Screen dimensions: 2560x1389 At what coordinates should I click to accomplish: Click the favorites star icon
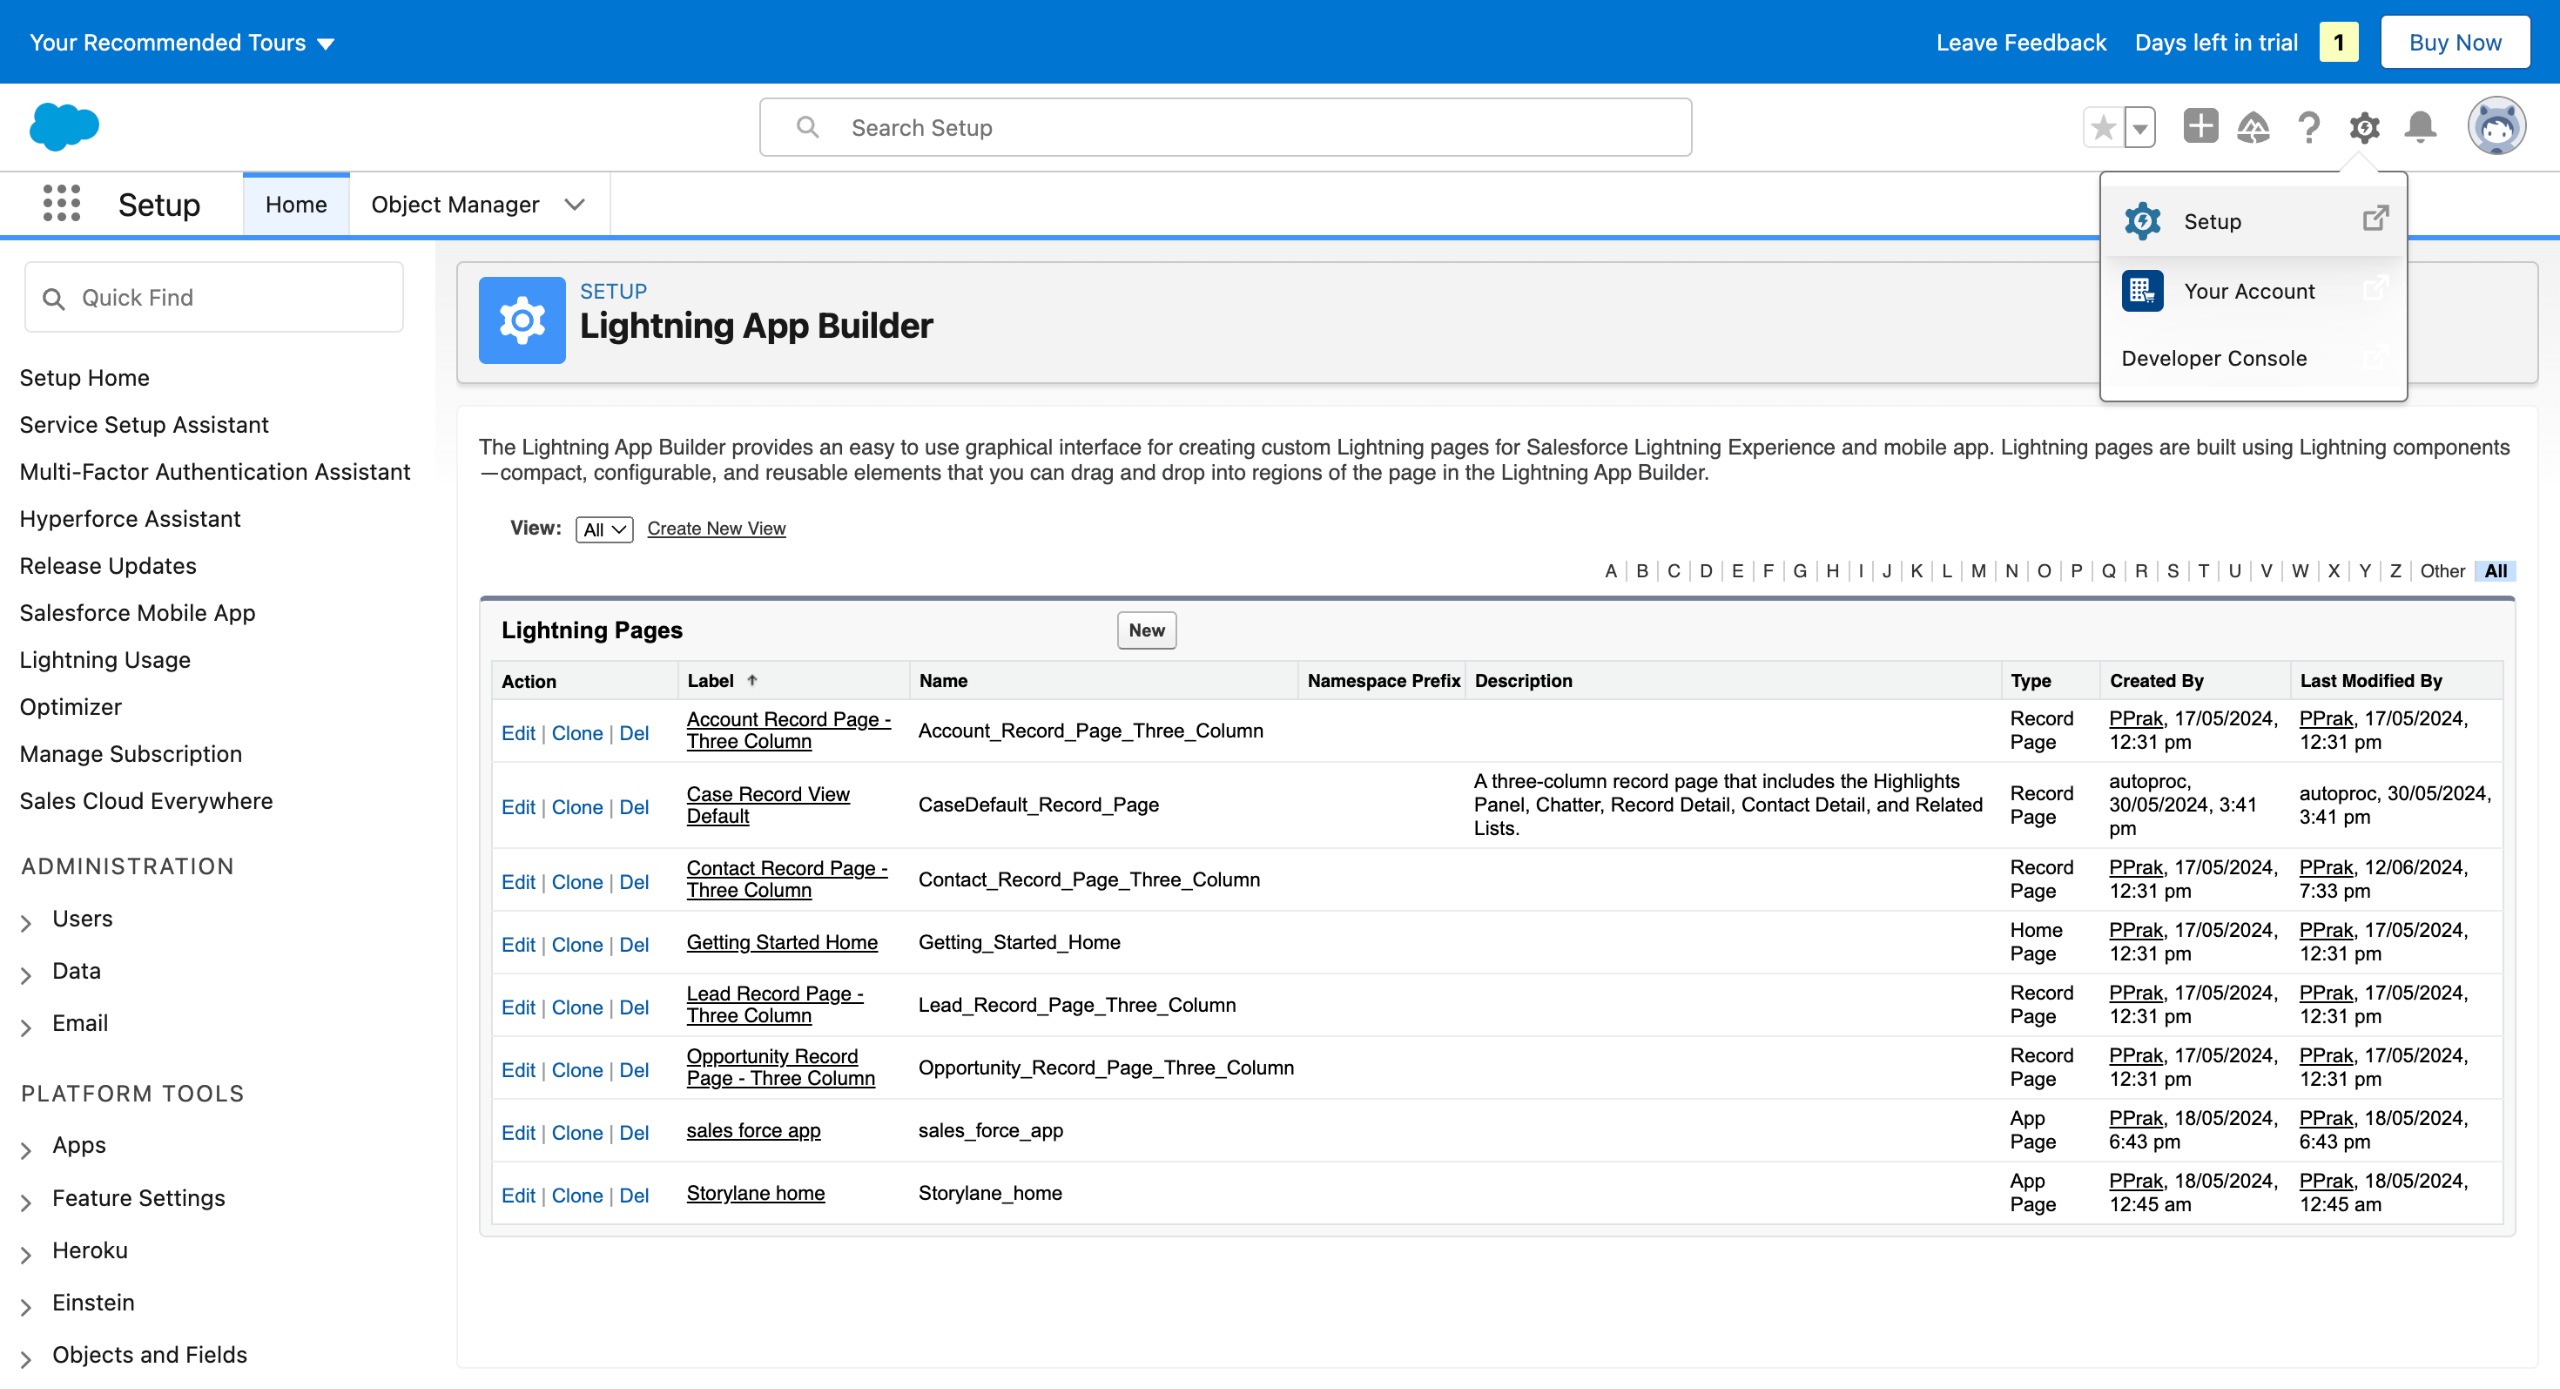click(x=2103, y=127)
